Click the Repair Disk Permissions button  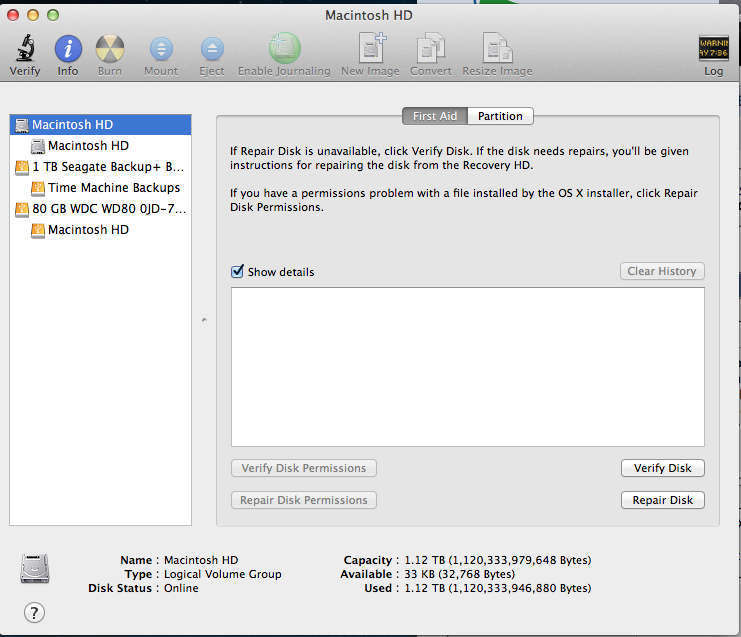point(304,500)
